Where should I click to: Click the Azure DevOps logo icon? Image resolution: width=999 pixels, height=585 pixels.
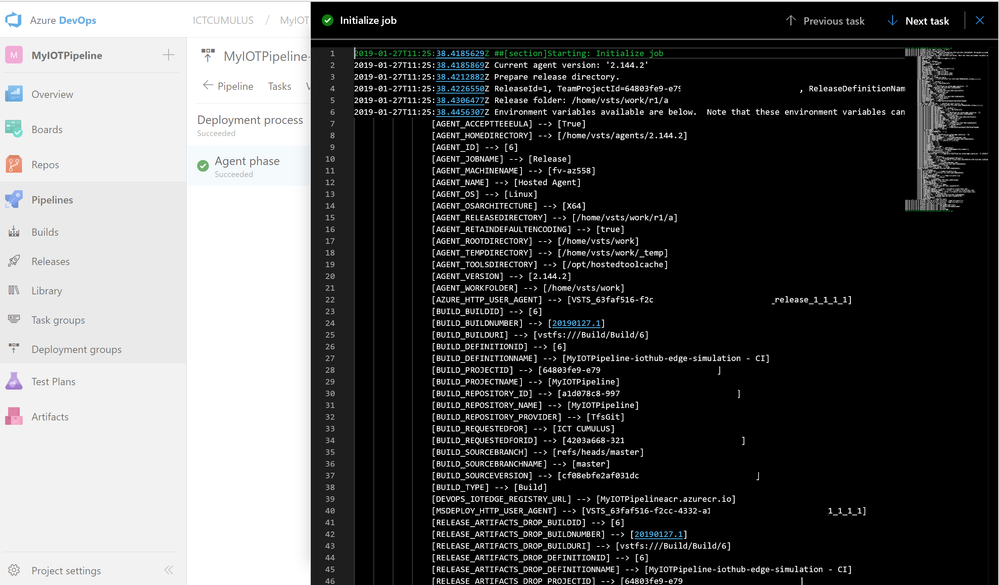click(x=13, y=20)
